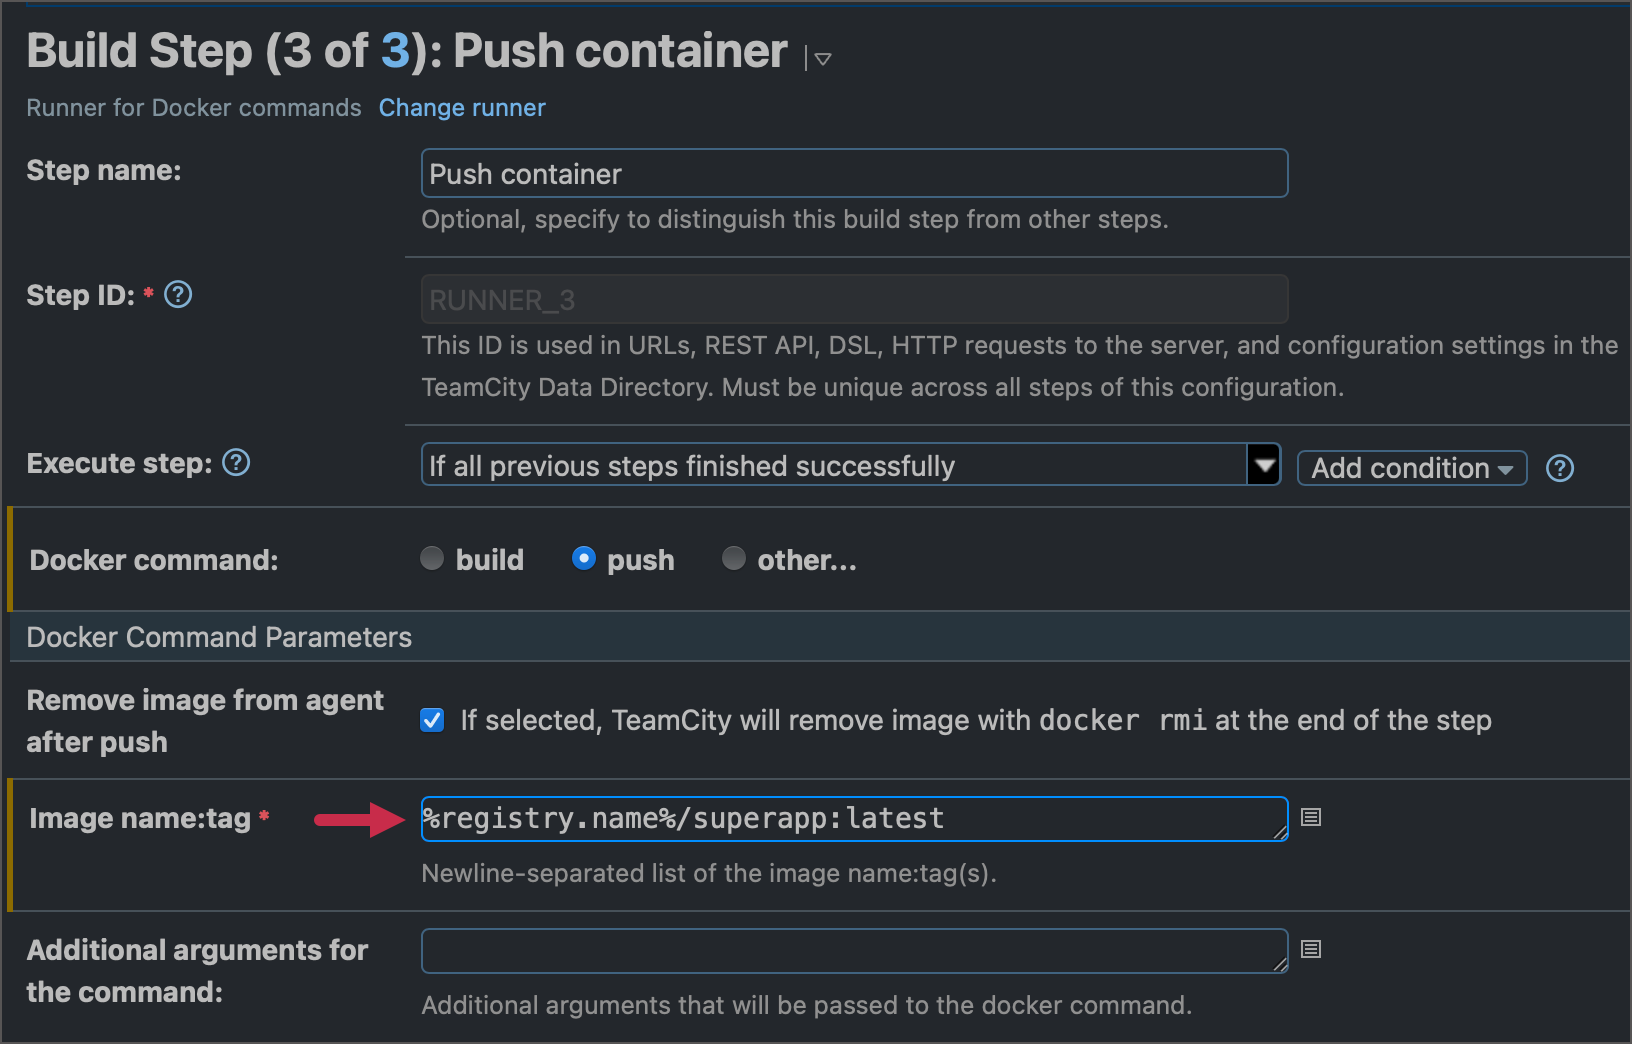Open the multiline editor for Additional arguments
The image size is (1632, 1044).
coord(1310,949)
